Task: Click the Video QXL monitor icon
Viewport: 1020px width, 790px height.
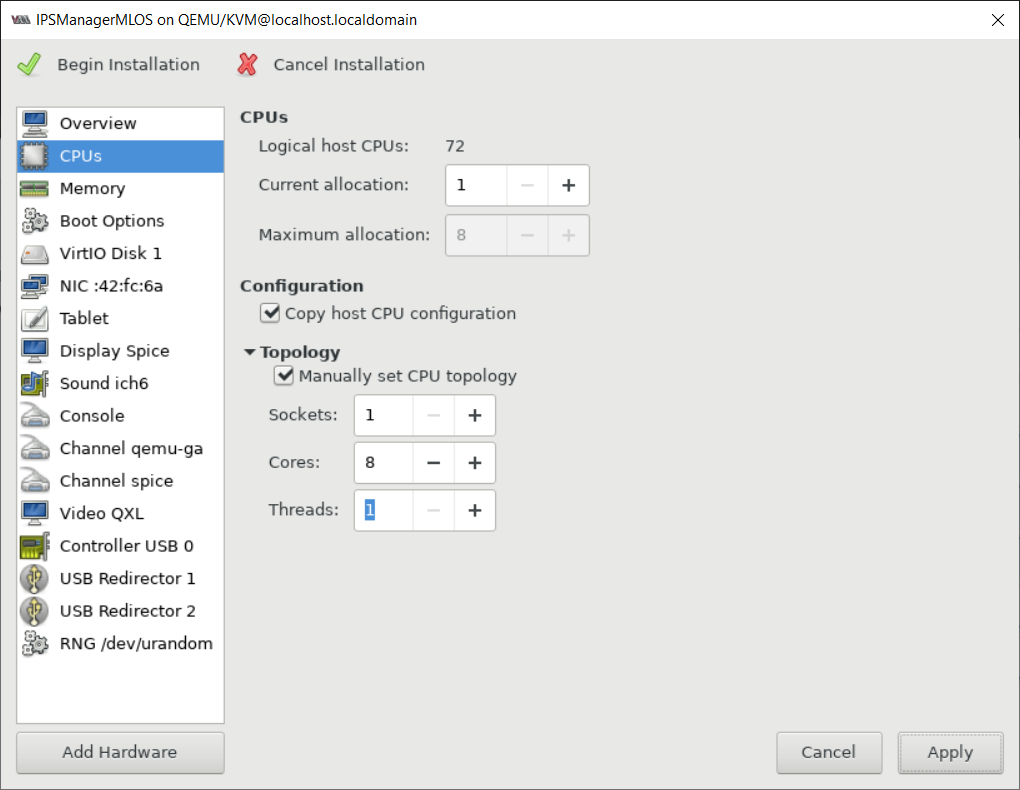Action: 34,514
